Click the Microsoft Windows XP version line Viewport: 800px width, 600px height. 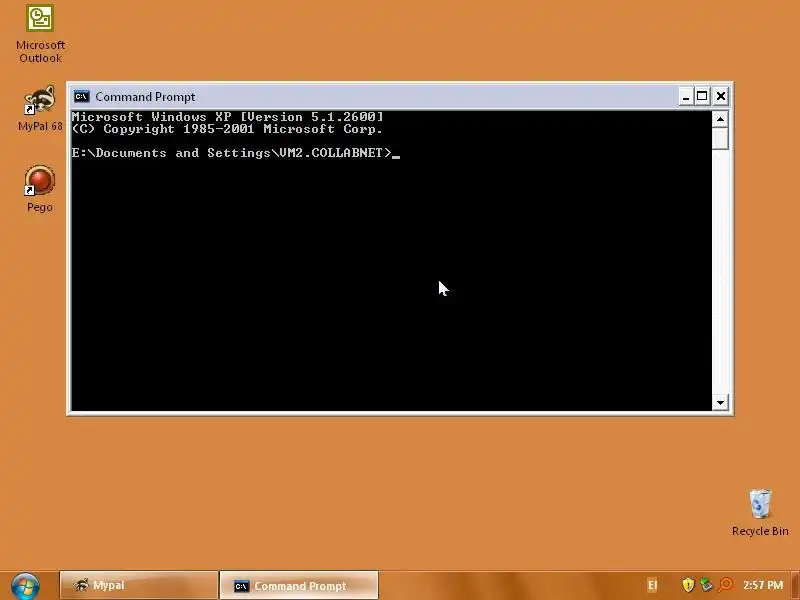coord(227,117)
